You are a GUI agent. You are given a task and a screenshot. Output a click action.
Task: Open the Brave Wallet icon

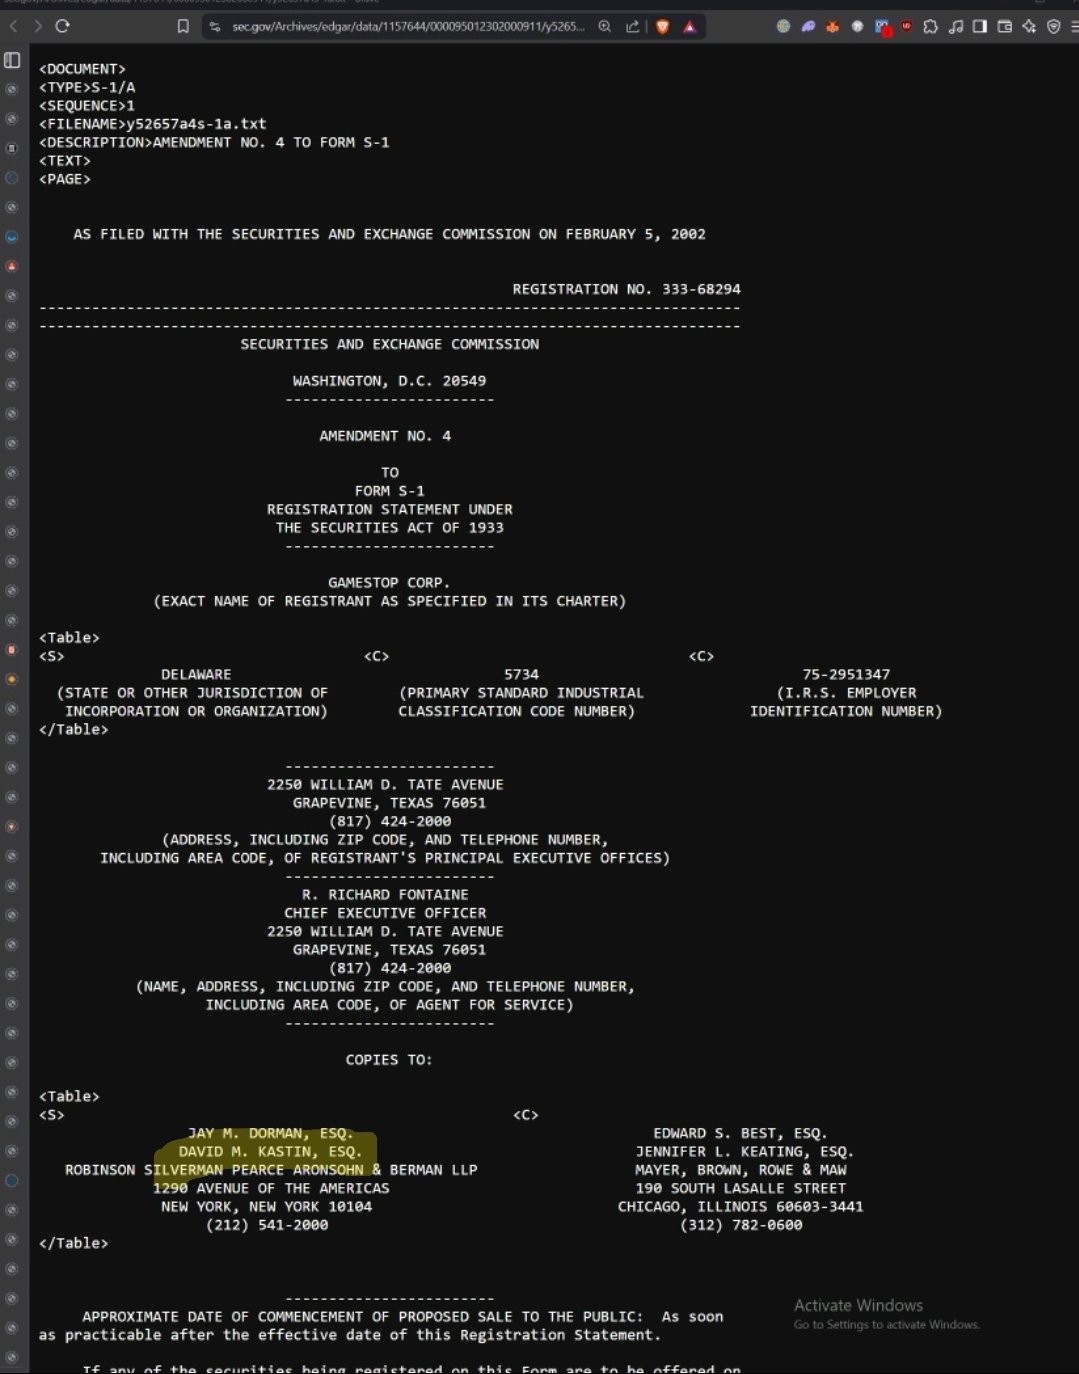1005,27
